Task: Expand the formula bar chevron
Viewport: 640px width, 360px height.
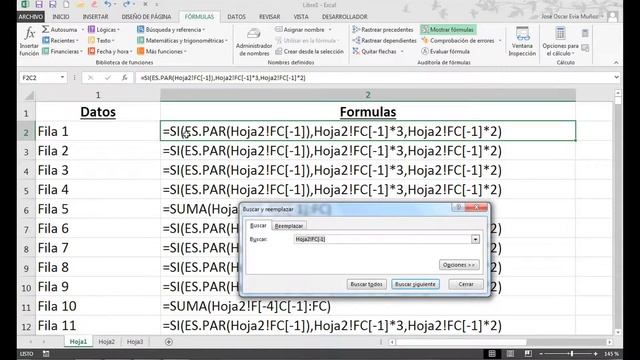Action: coord(616,77)
